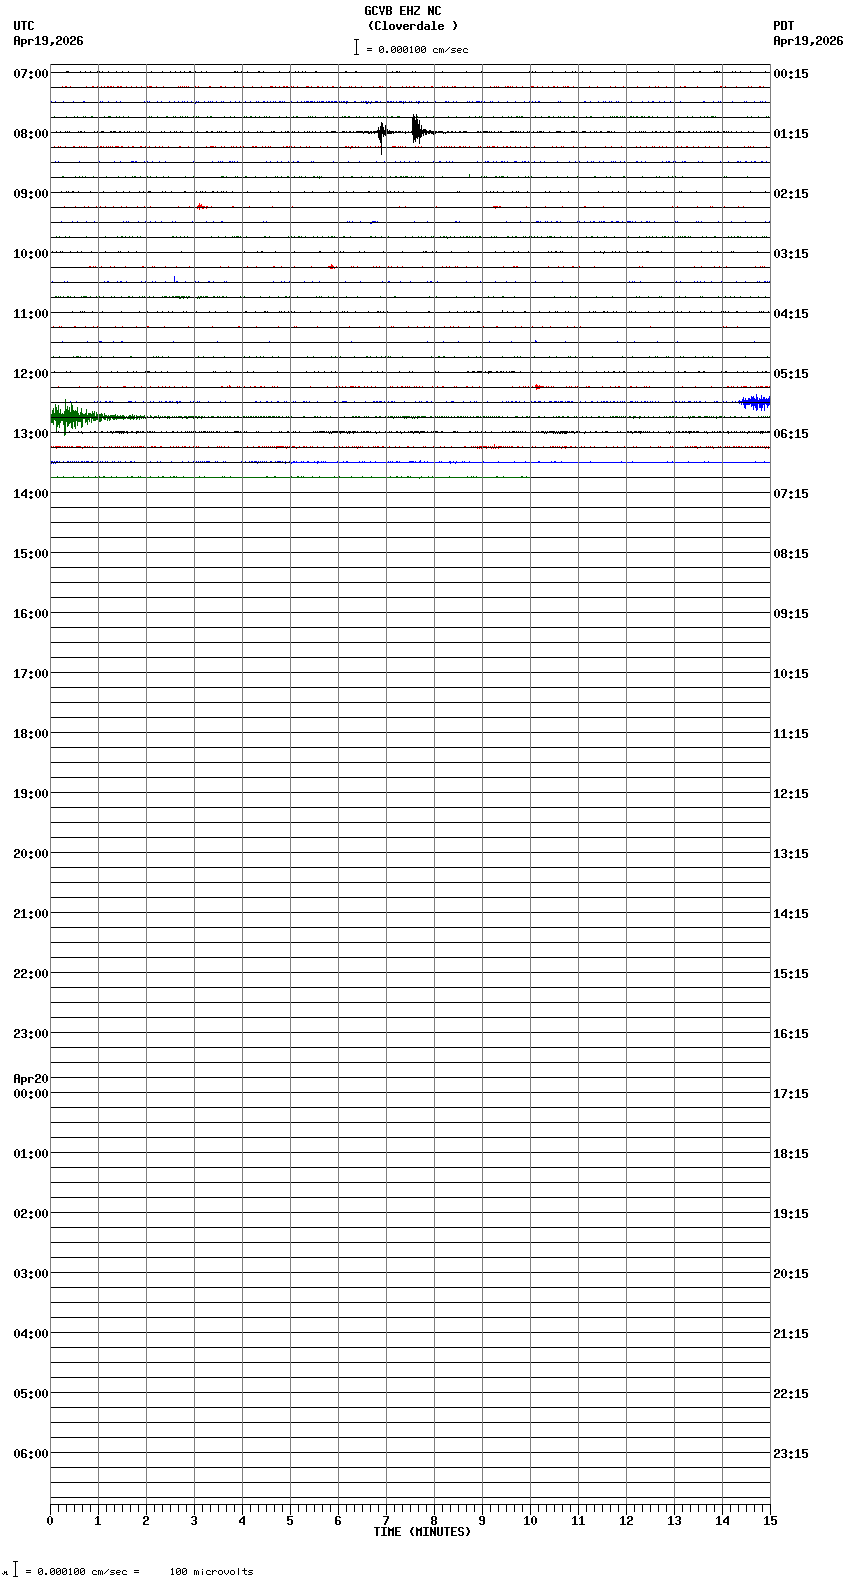The height and width of the screenshot is (1584, 850).
Task: Click the Apr20 date change label
Action: 31,1079
